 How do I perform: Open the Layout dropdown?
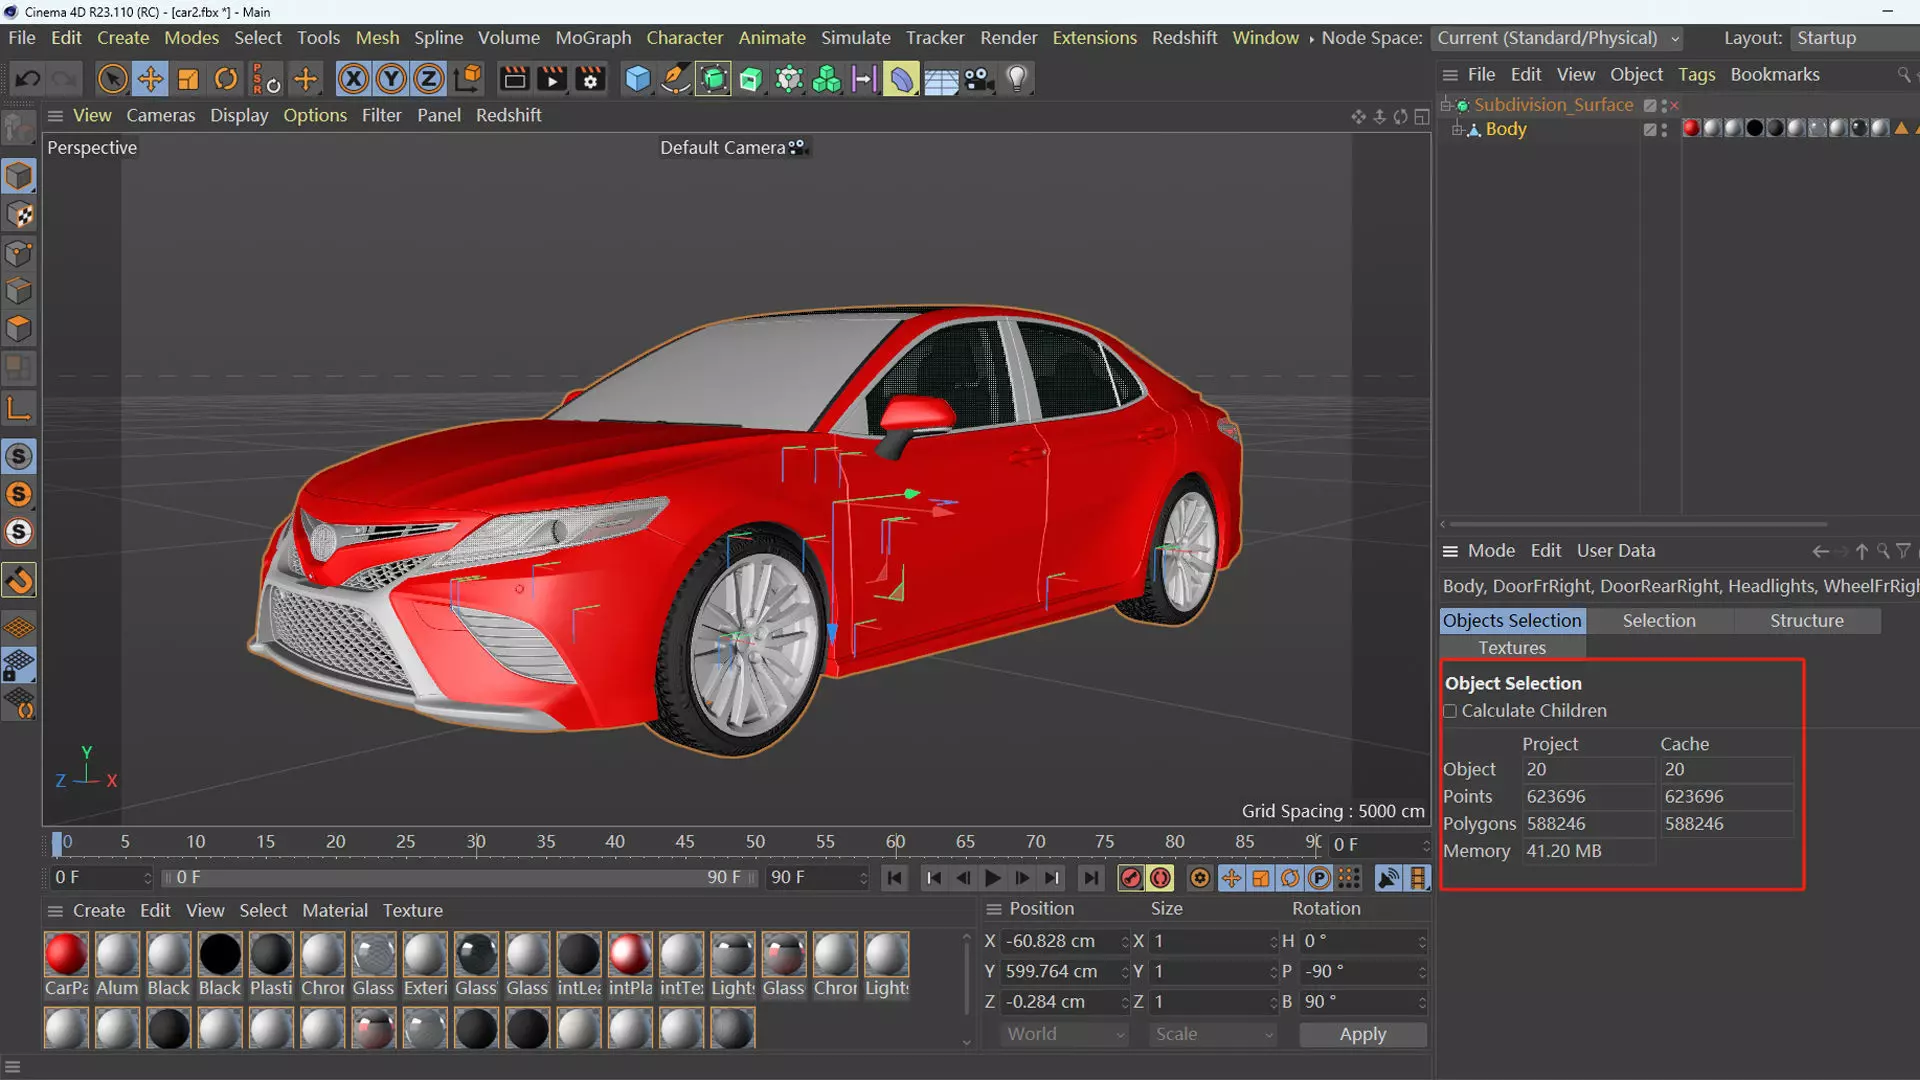point(1855,38)
